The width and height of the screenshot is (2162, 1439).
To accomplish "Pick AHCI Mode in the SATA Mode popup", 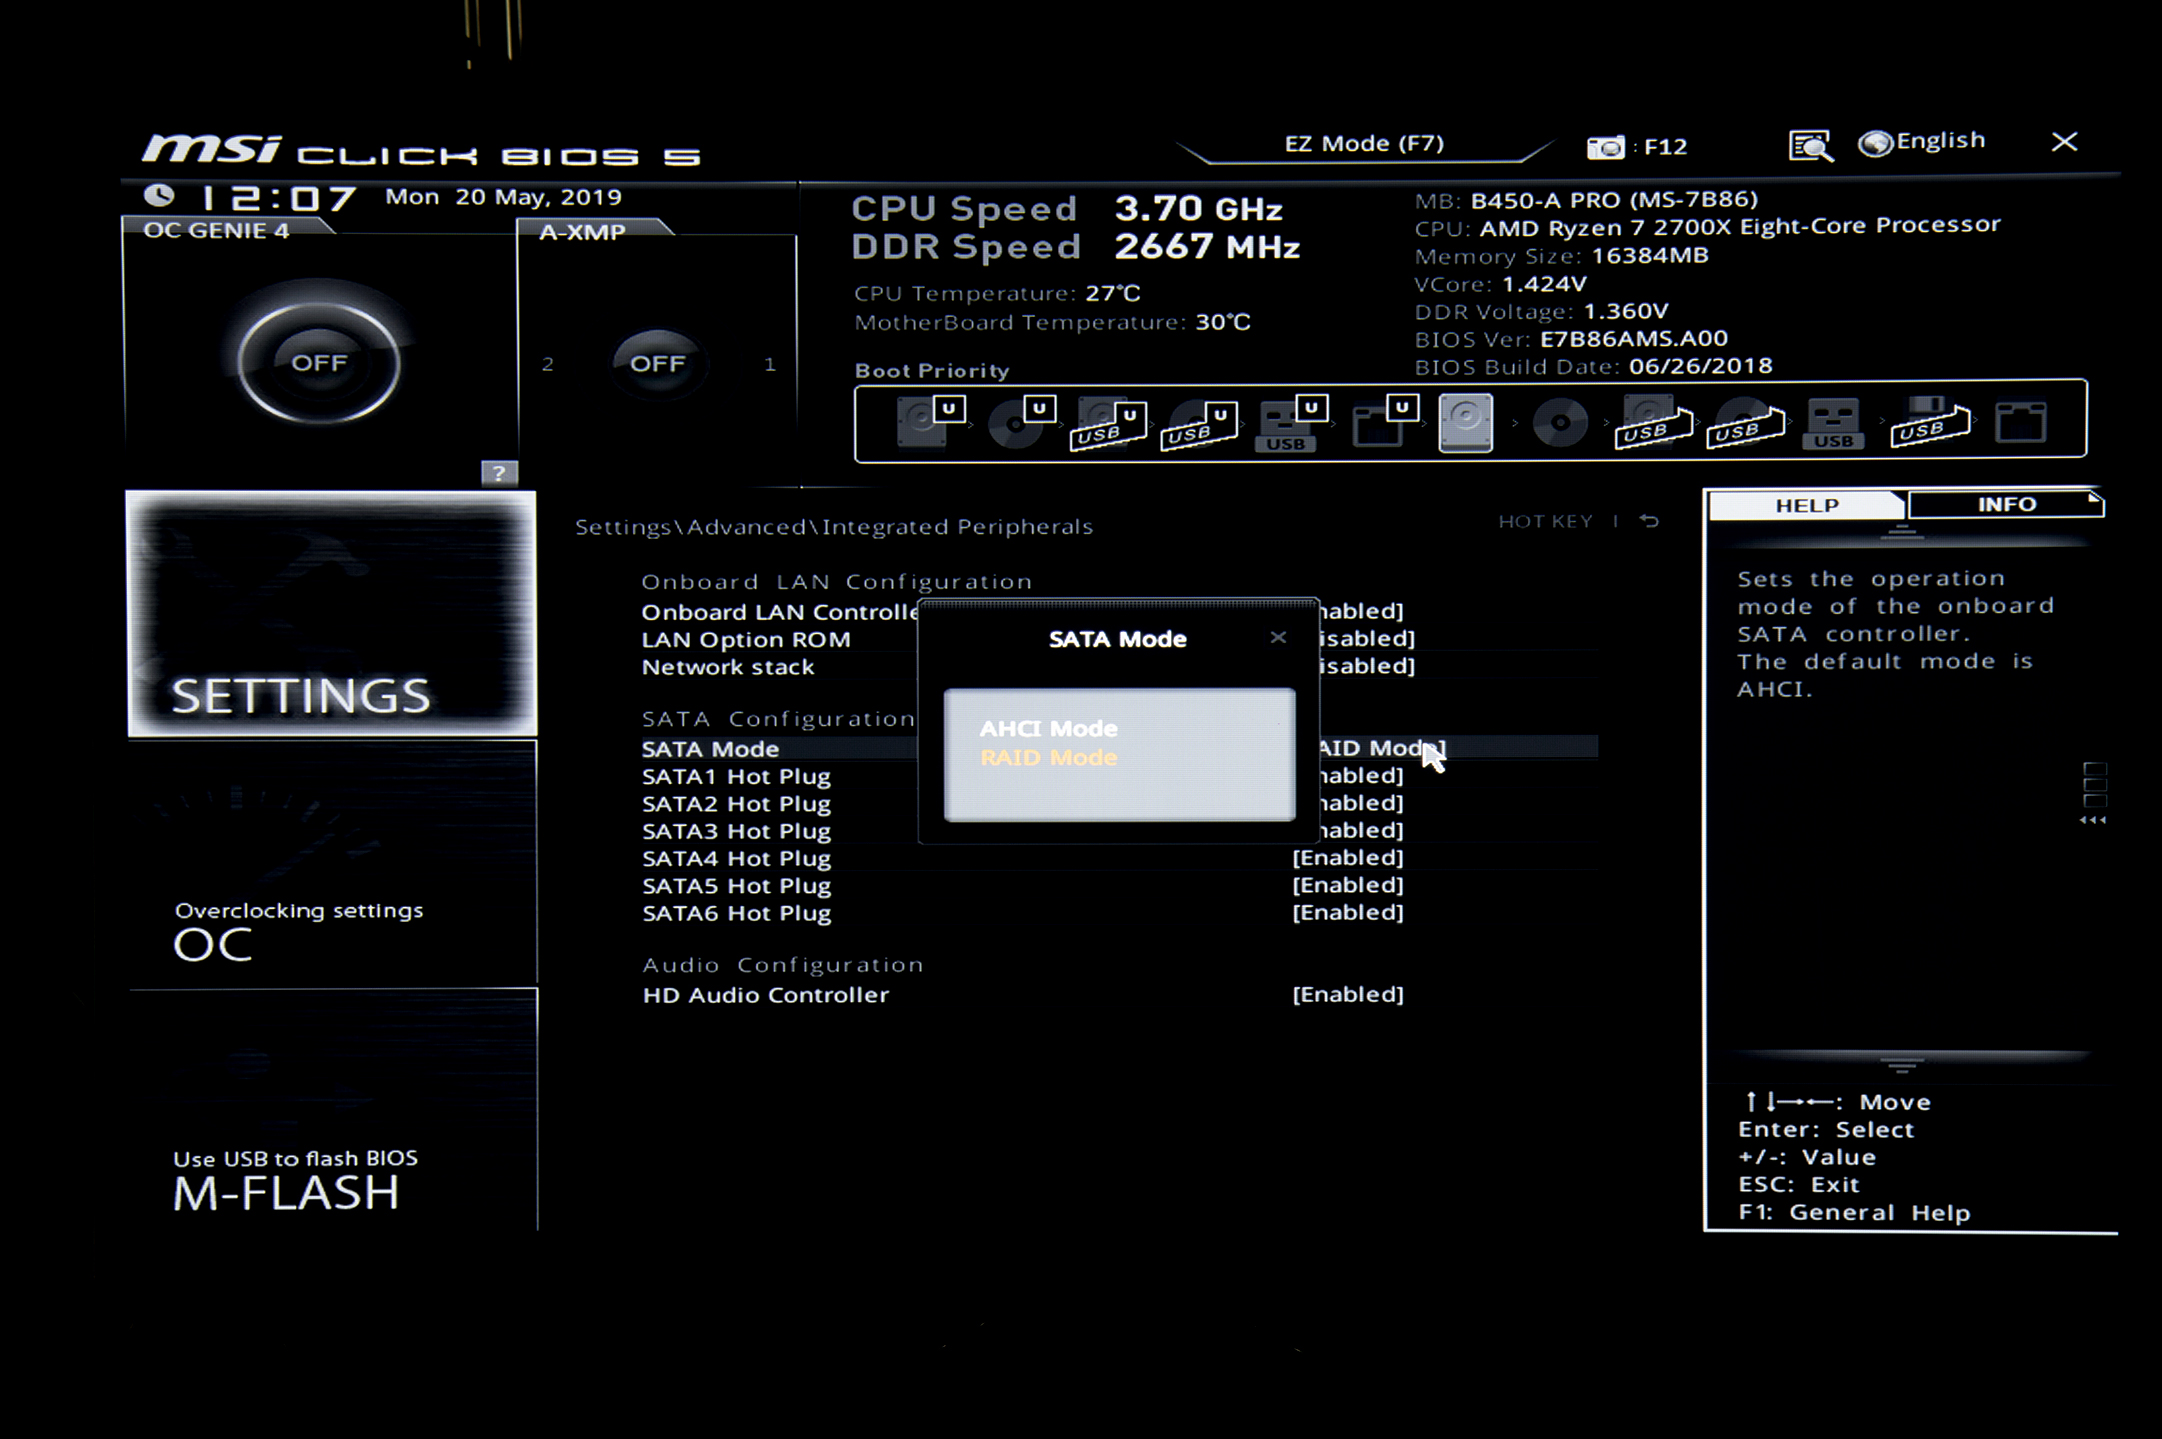I will (x=1048, y=728).
